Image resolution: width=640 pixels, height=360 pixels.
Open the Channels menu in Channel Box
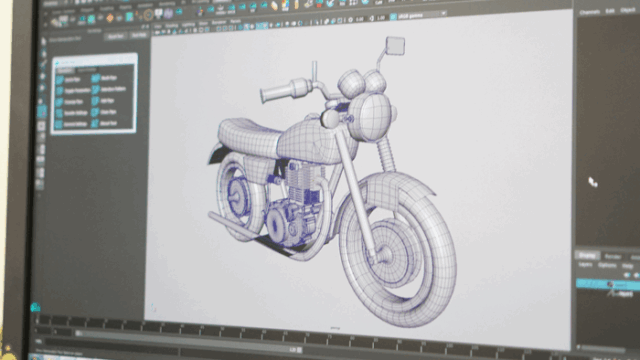[x=590, y=12]
